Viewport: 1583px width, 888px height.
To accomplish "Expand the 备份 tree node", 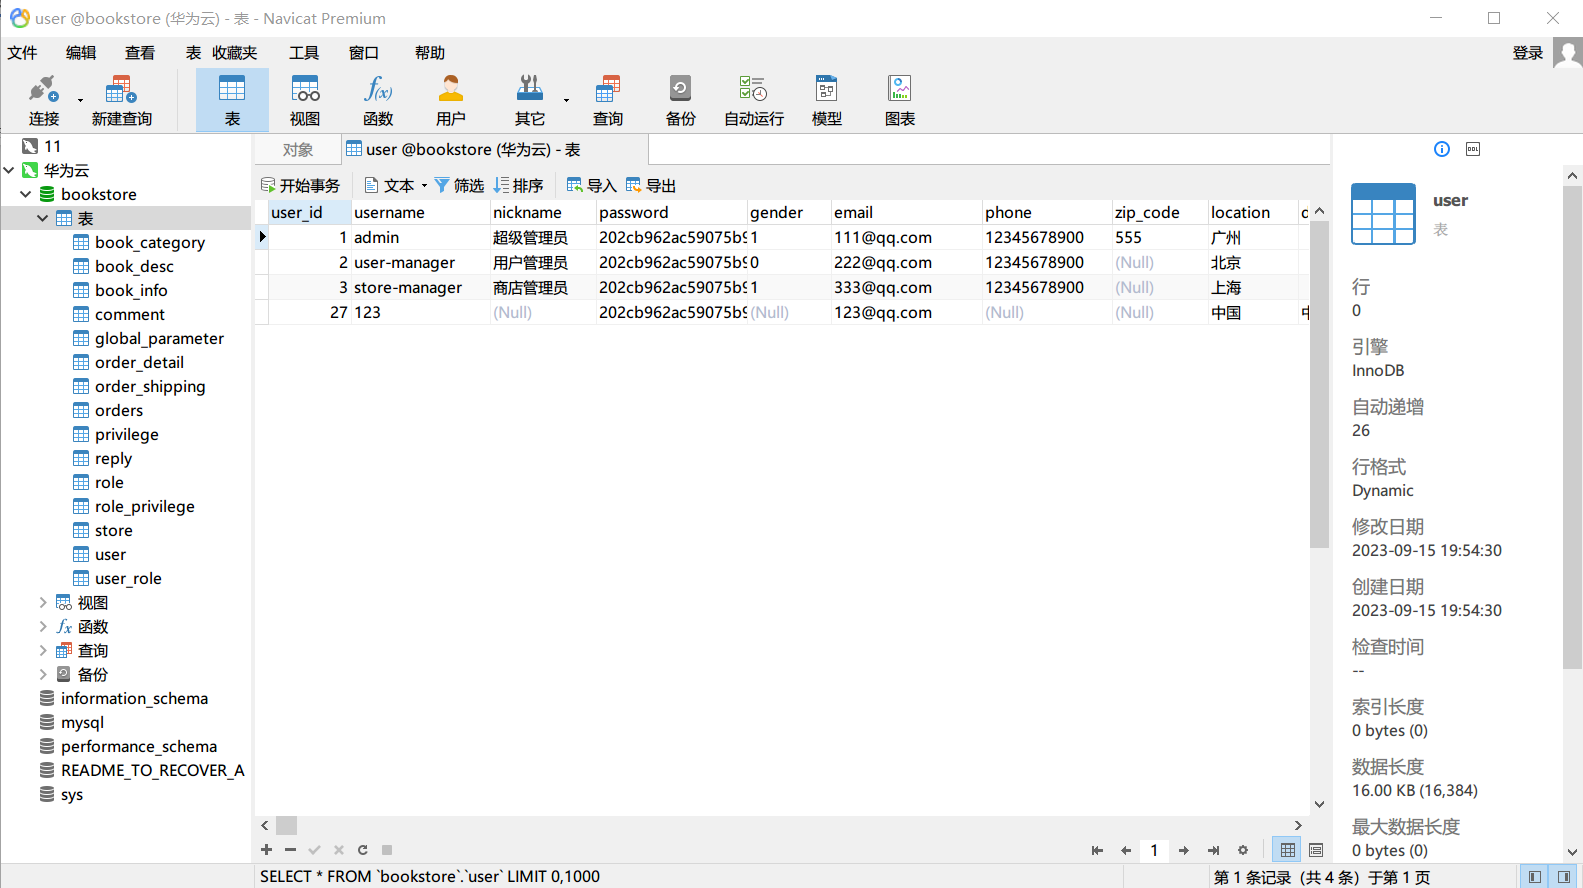I will [43, 674].
